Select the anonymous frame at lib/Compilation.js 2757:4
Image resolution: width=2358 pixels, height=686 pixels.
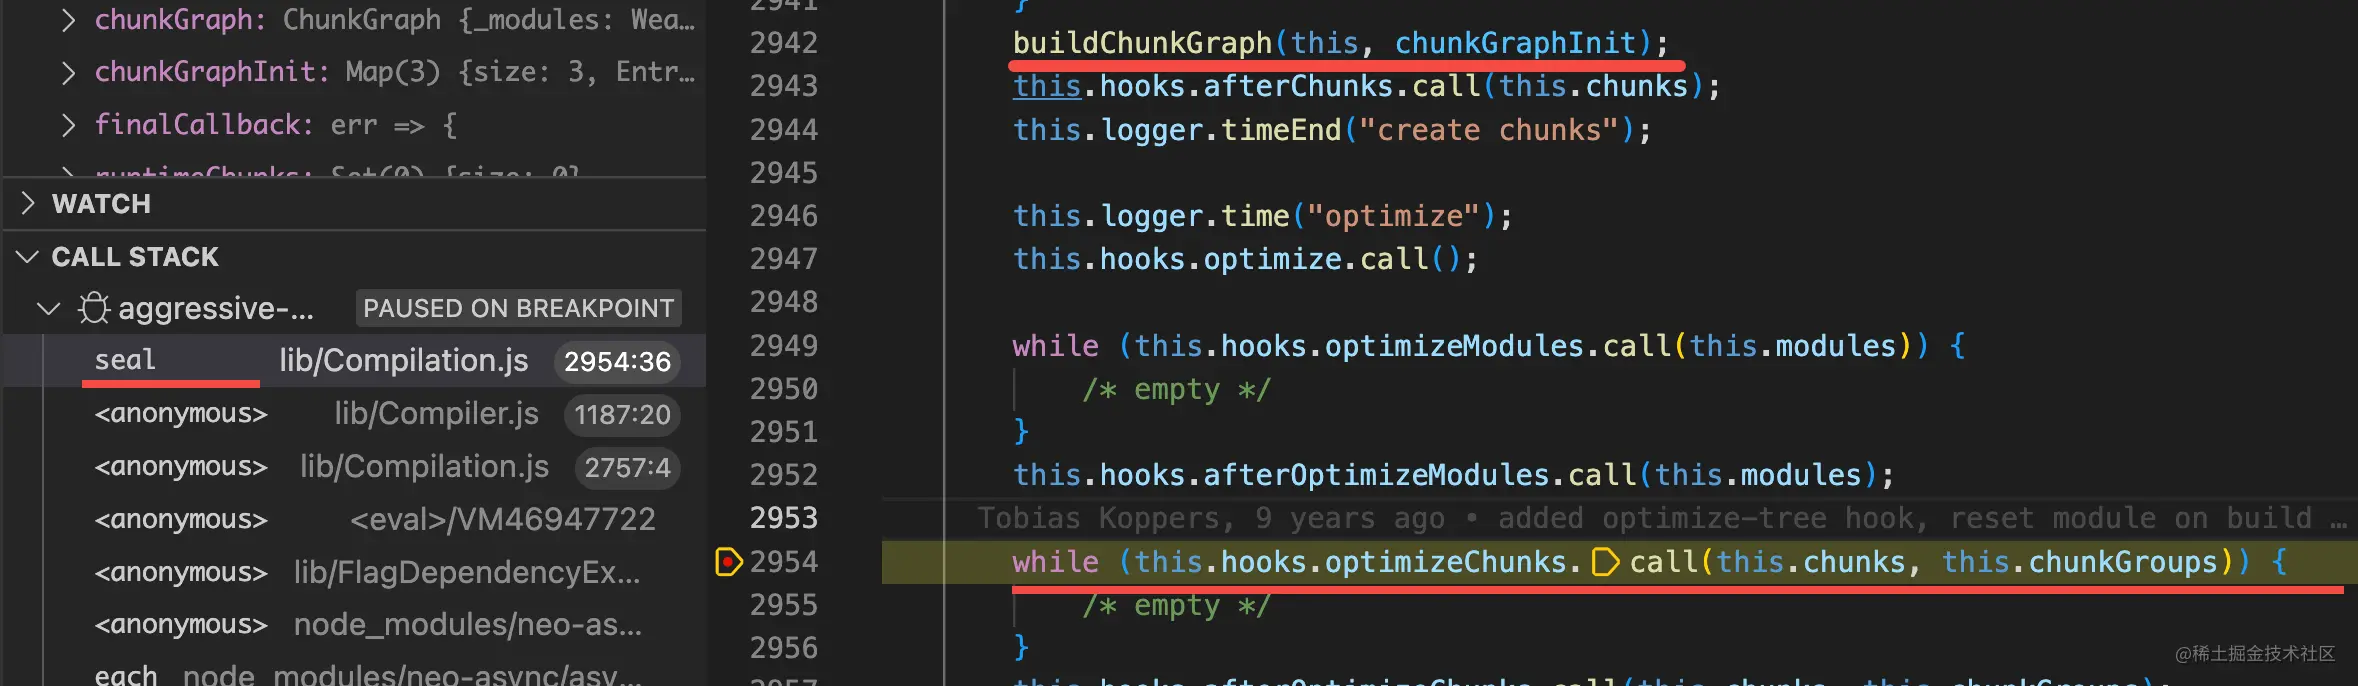(355, 467)
